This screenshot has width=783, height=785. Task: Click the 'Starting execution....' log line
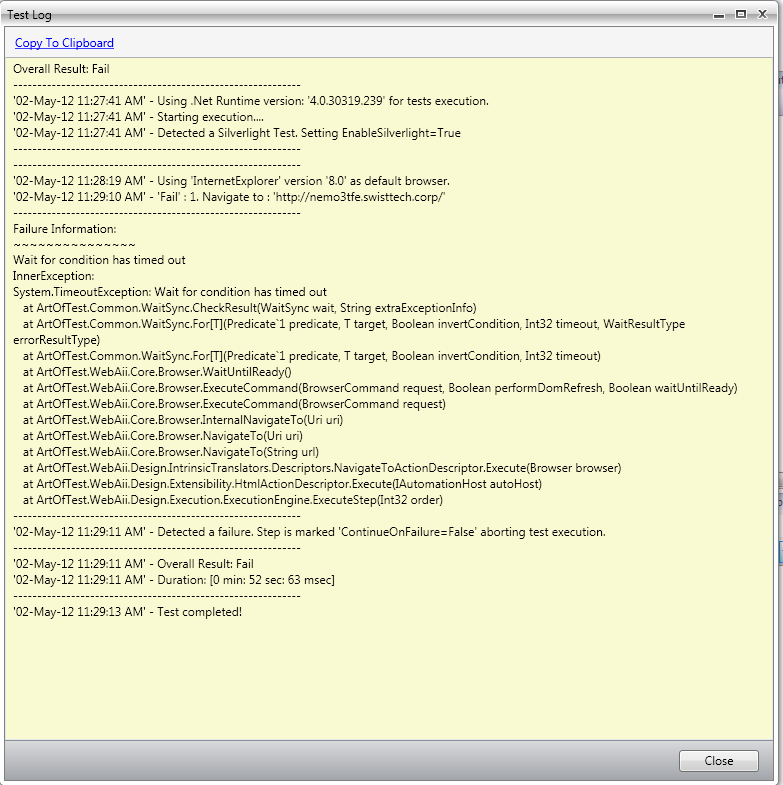pyautogui.click(x=138, y=117)
